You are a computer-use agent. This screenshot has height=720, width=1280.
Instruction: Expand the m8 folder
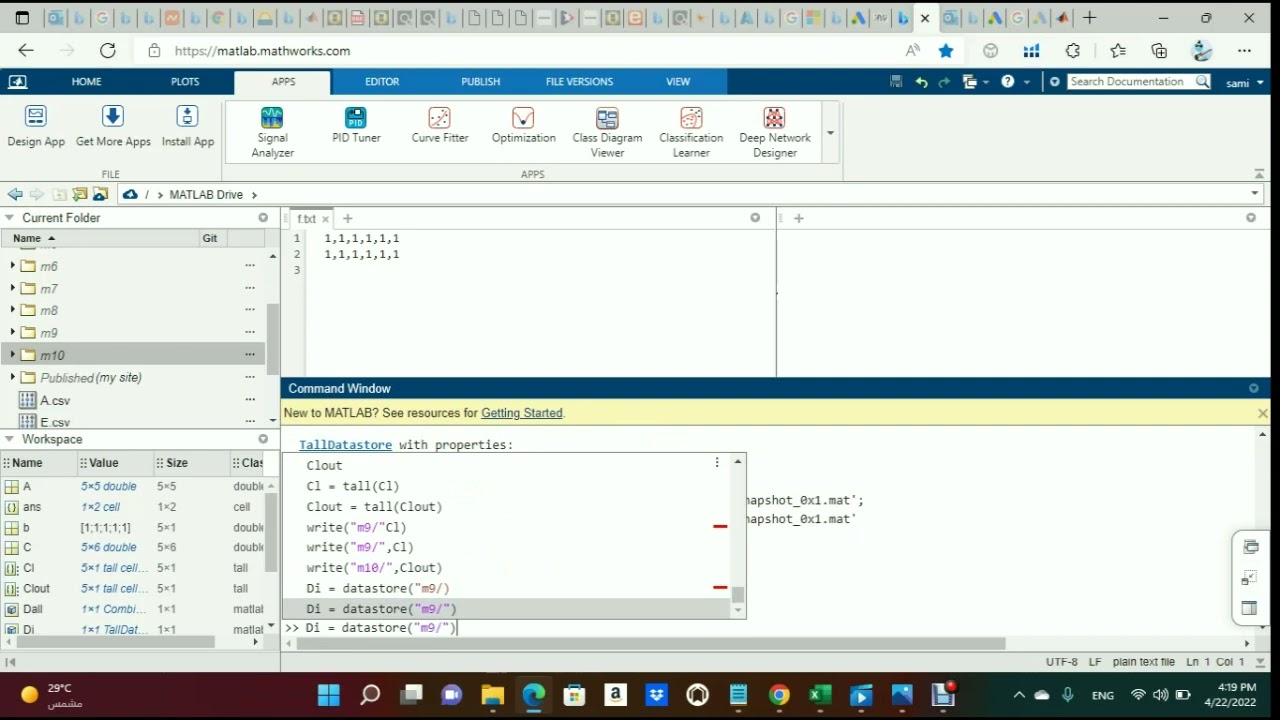click(x=12, y=310)
